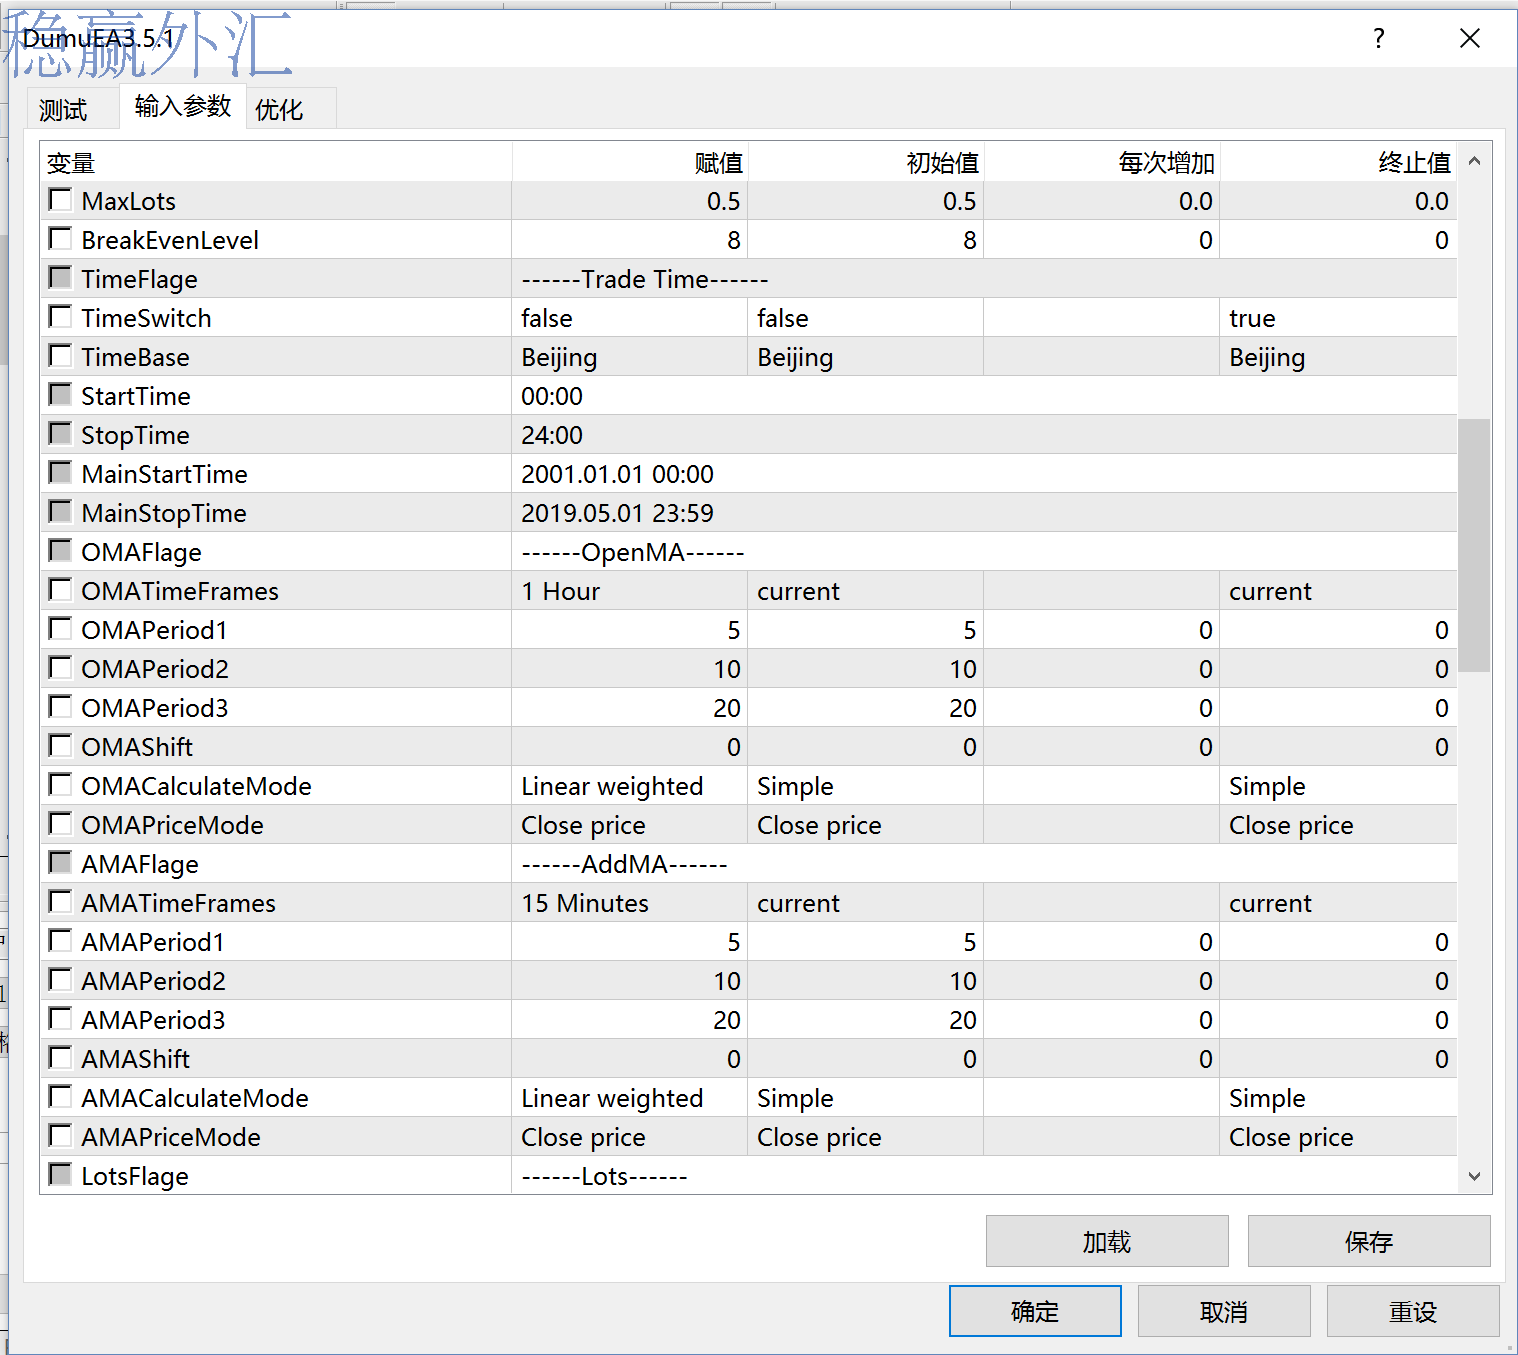This screenshot has height=1355, width=1518.
Task: Change OMACalculateMode value 'Linear weighted'
Action: coord(629,785)
